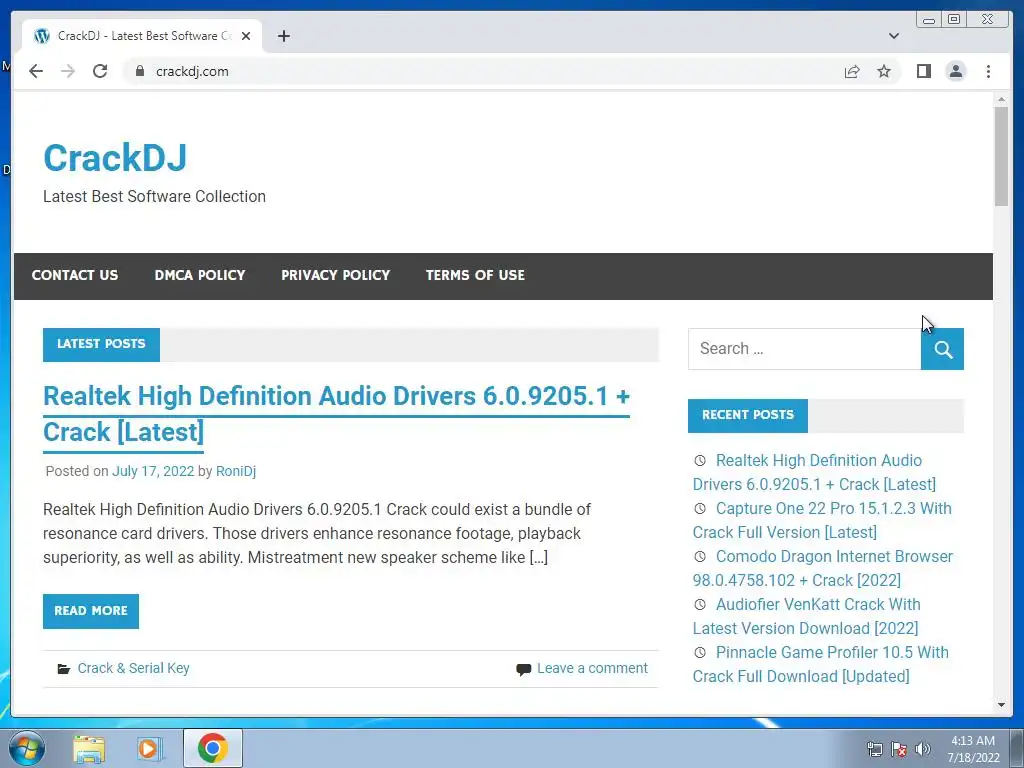Reload the crackdj.com page
The image size is (1024, 768).
click(100, 71)
